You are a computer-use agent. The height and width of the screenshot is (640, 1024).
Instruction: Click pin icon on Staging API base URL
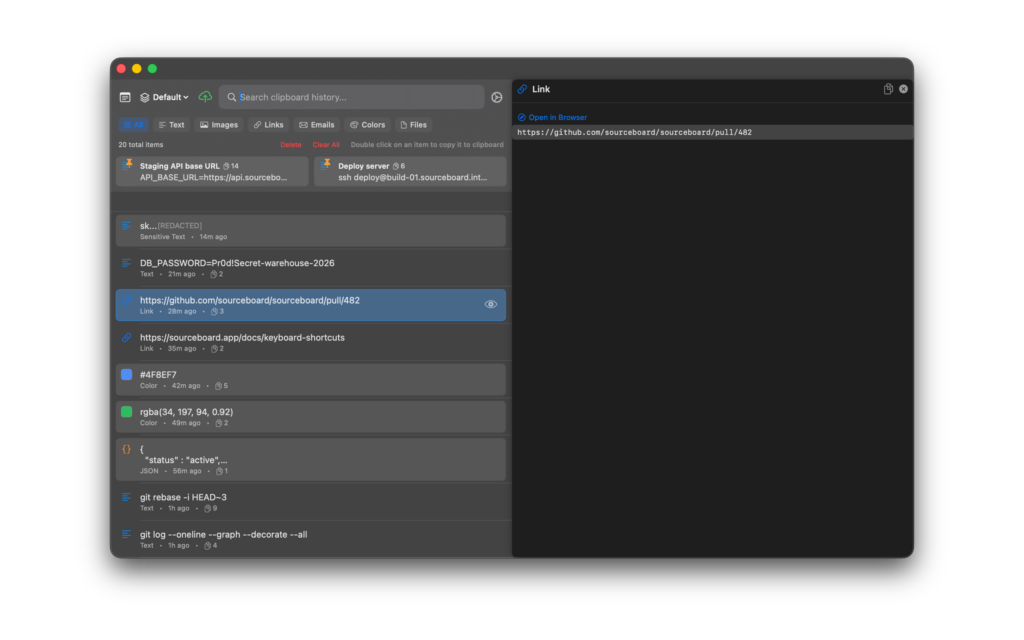129,163
